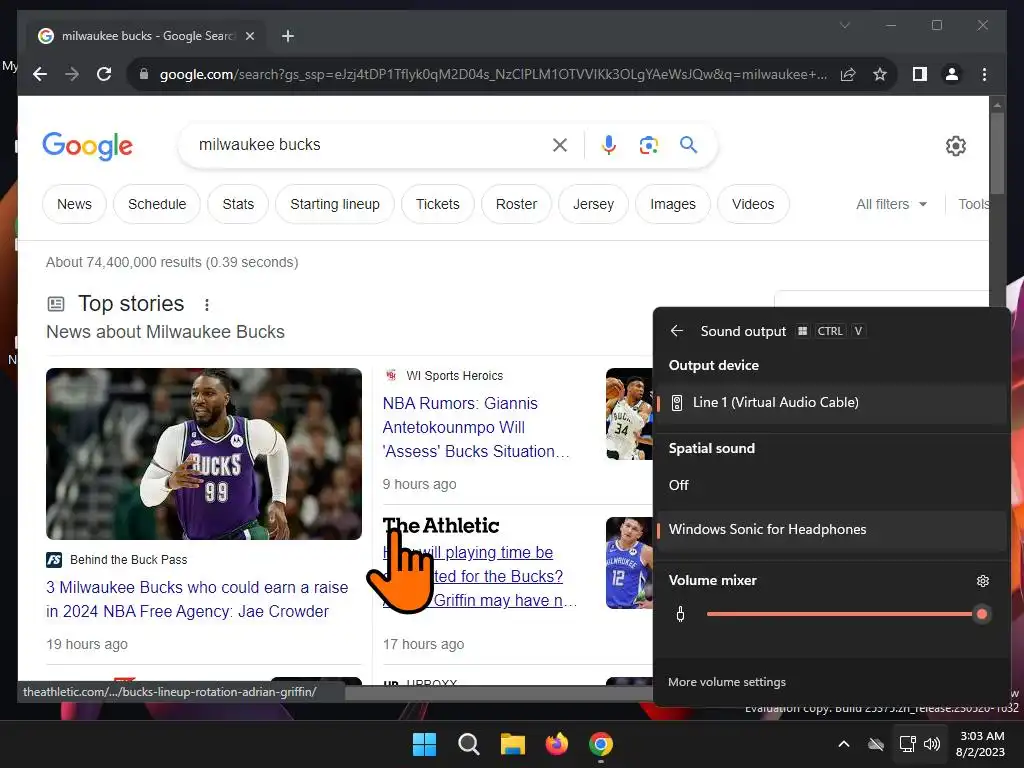Select the Tickets filter chip
The image size is (1024, 768).
[438, 204]
